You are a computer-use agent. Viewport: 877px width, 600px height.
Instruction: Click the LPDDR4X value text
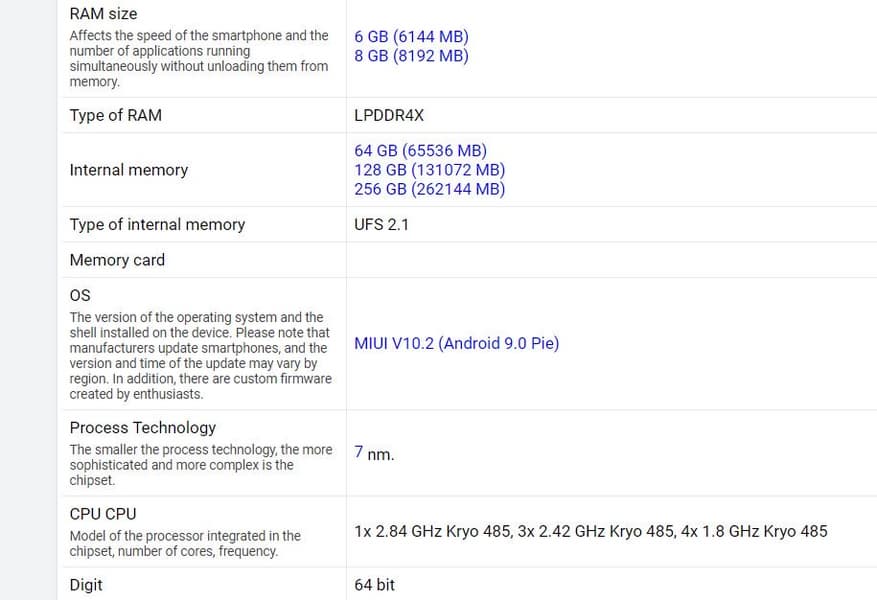(x=389, y=115)
